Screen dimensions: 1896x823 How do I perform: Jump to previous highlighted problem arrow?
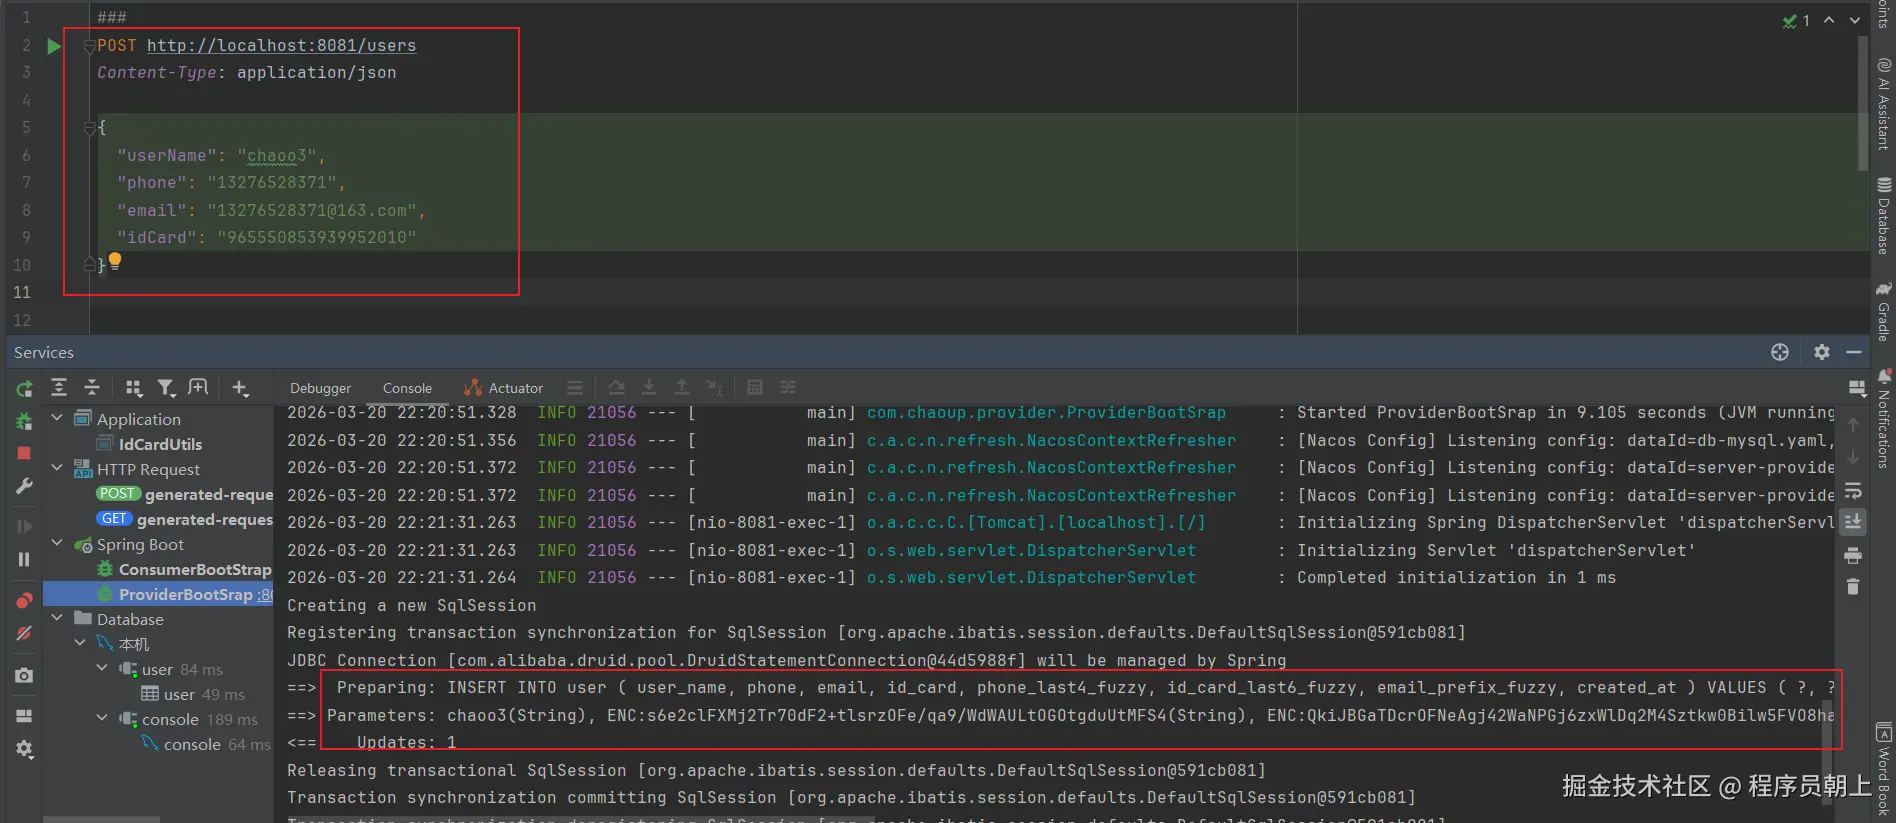click(1829, 20)
